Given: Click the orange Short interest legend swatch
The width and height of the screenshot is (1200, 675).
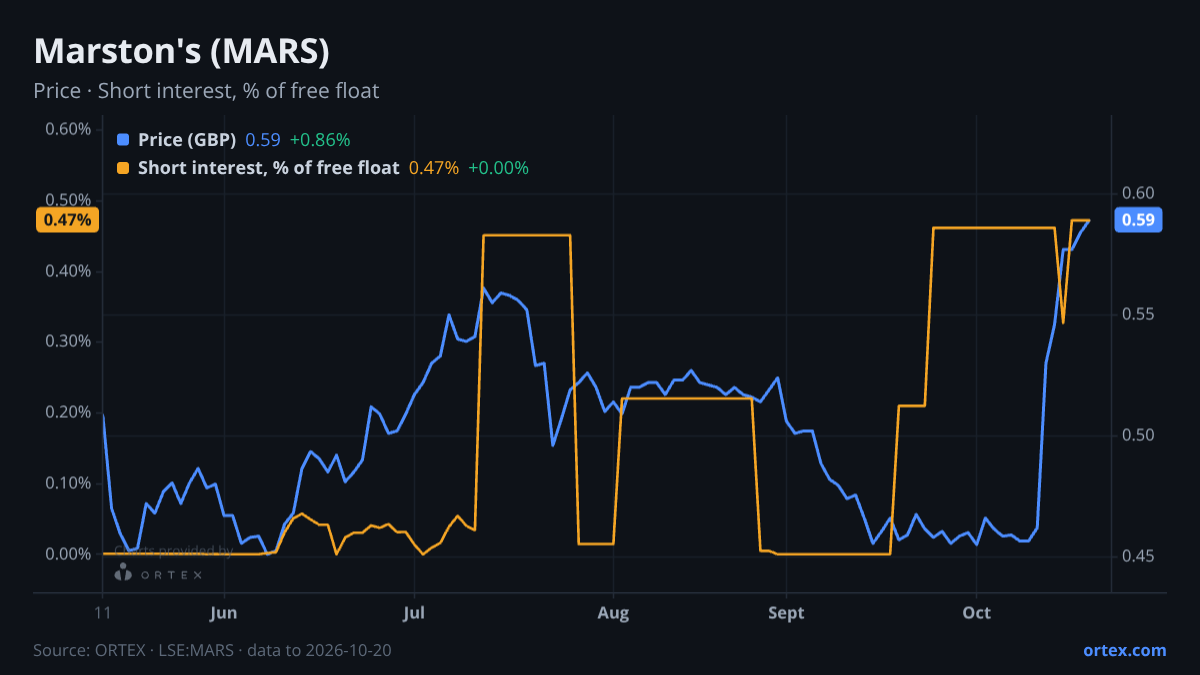Looking at the screenshot, I should (123, 168).
